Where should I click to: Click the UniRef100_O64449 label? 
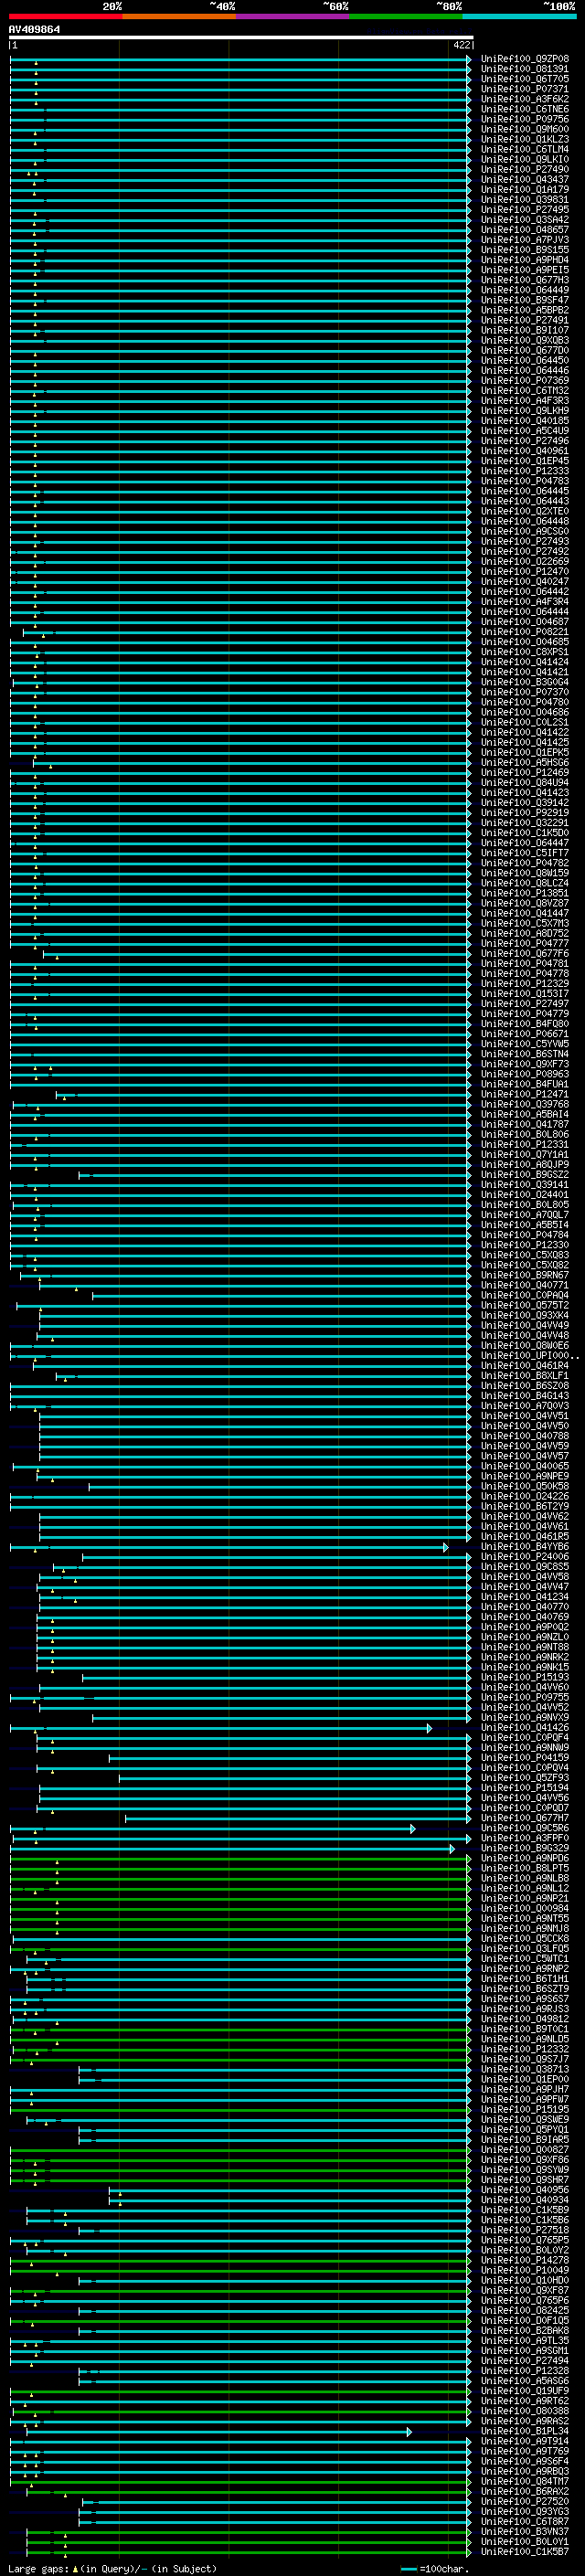525,290
